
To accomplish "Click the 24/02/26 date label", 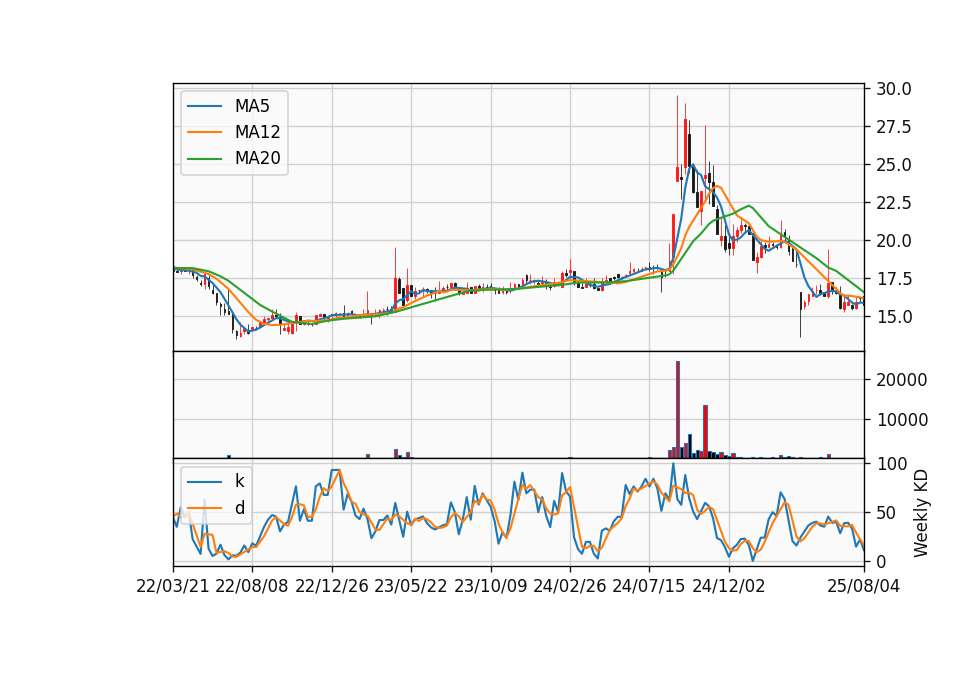I will coord(570,587).
